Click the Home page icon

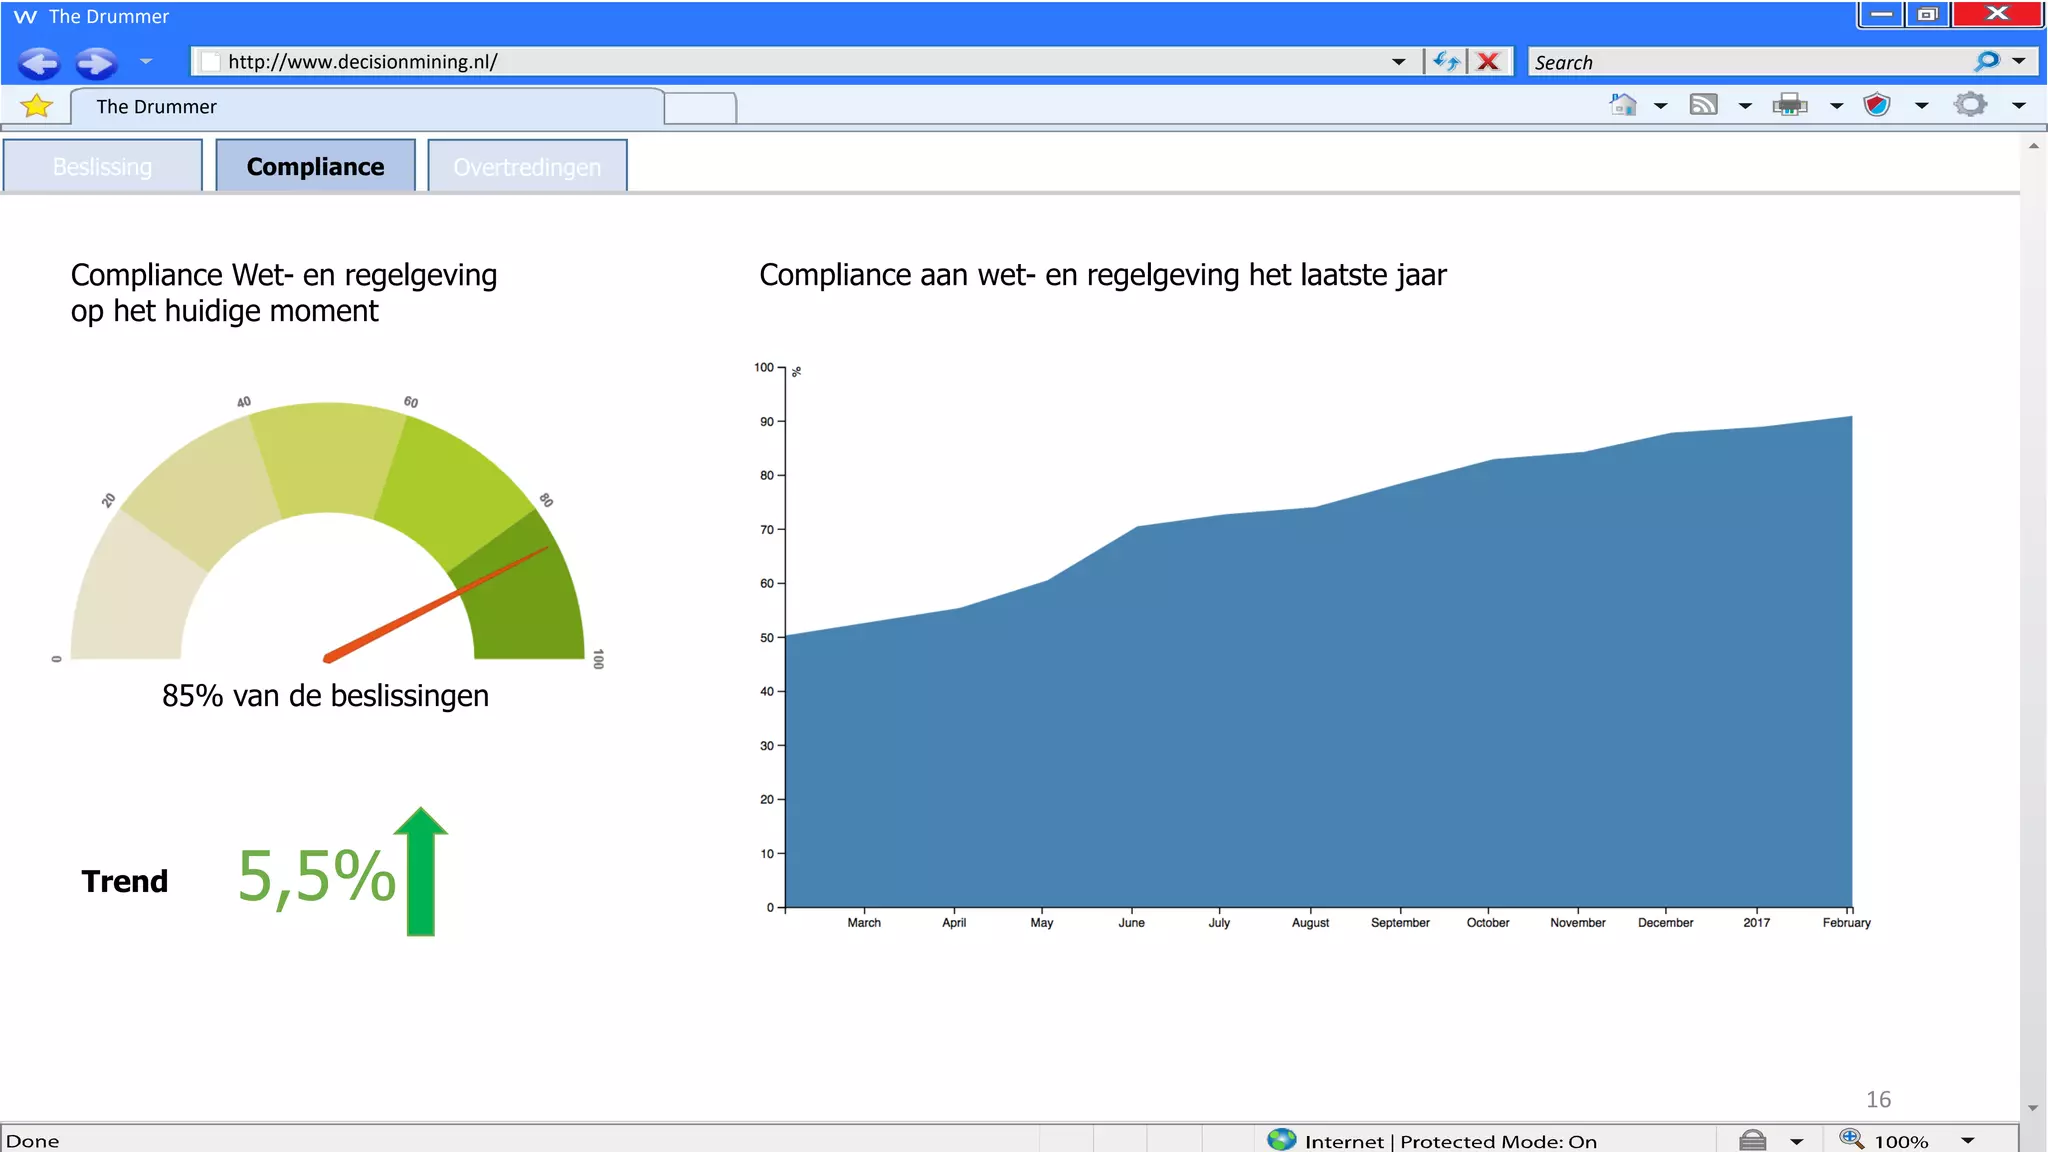click(1623, 104)
